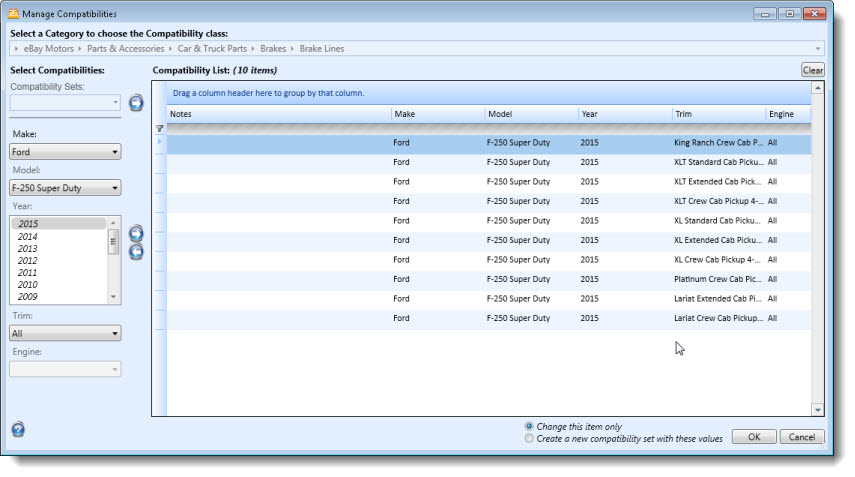
Task: Click the add-to-list right arrow icon
Action: click(136, 233)
